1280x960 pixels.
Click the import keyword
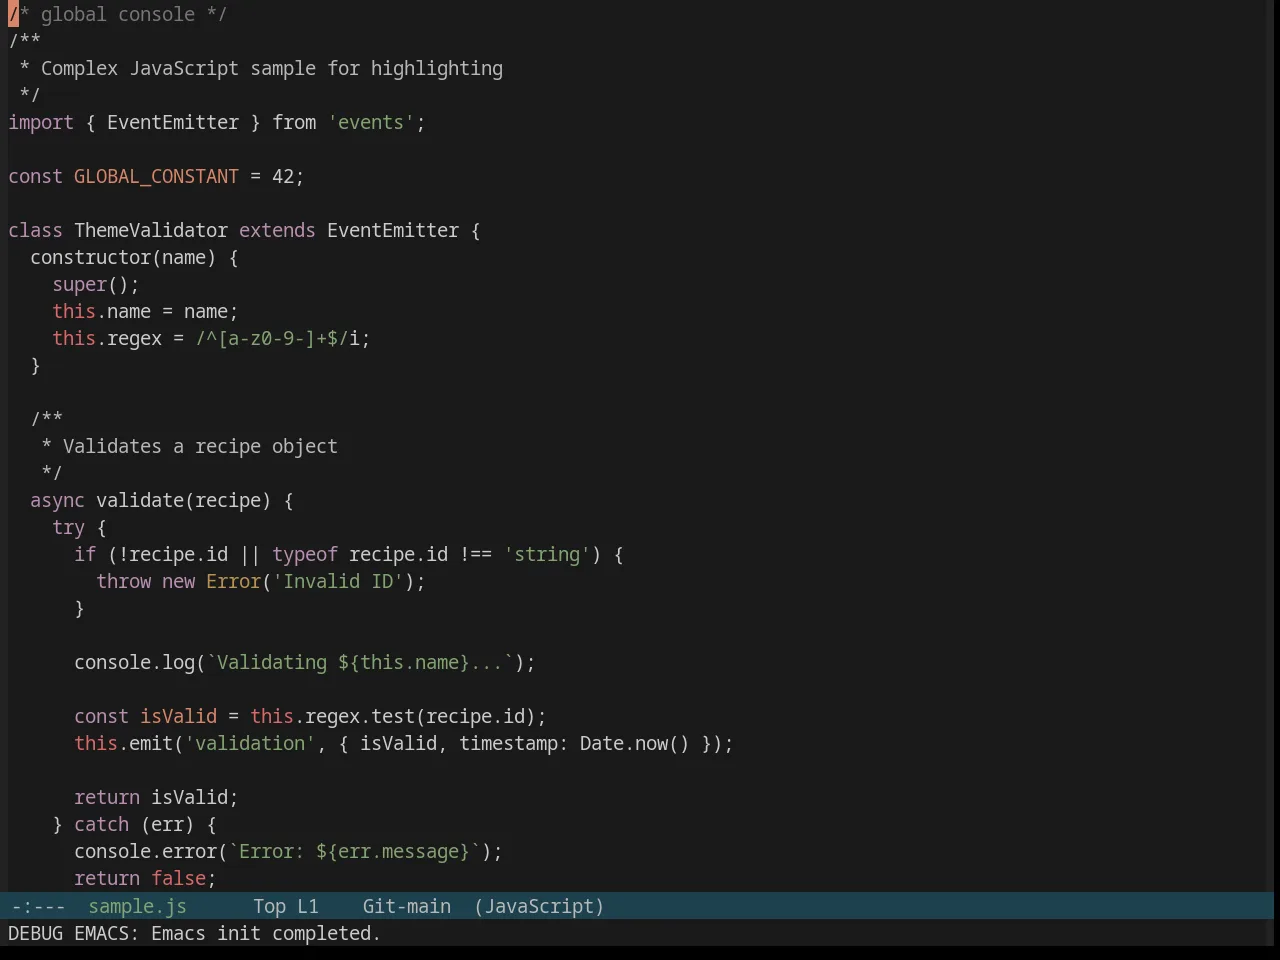tap(41, 122)
